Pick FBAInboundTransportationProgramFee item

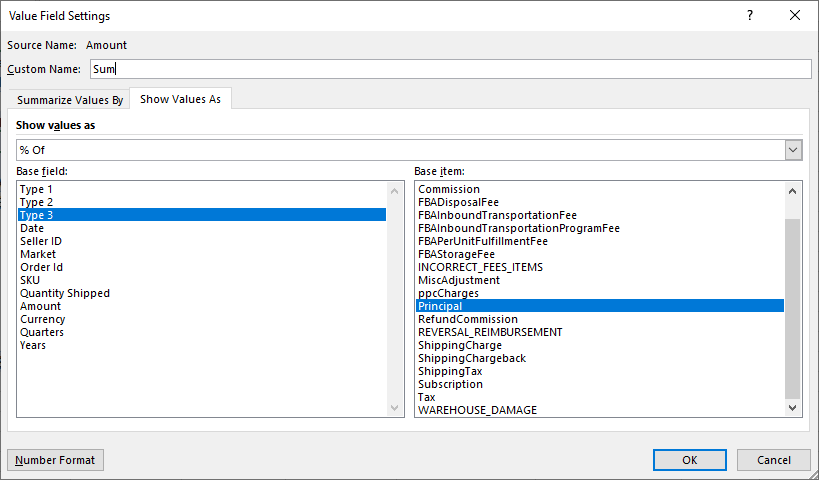[x=600, y=228]
